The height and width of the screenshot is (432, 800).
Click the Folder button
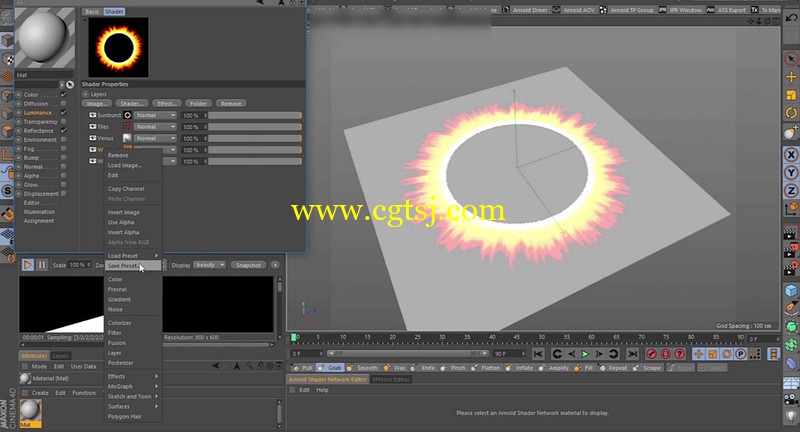coord(198,104)
